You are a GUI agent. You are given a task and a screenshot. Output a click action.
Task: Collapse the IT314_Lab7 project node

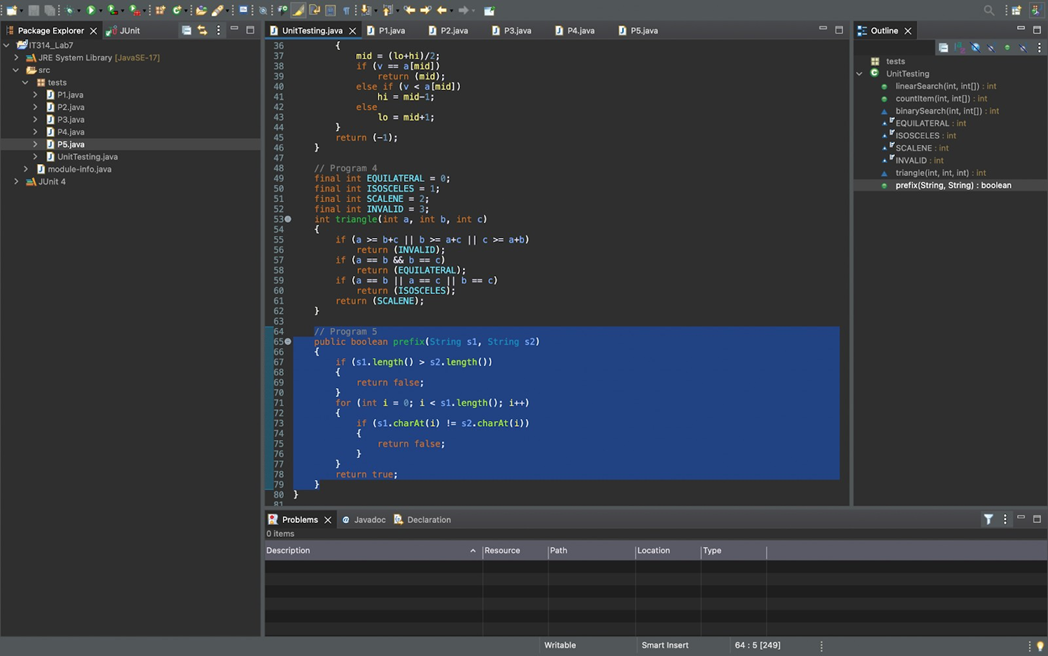pyautogui.click(x=7, y=45)
